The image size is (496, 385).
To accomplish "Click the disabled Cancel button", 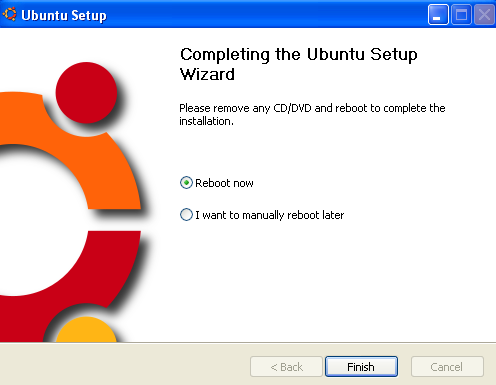I will pos(447,367).
